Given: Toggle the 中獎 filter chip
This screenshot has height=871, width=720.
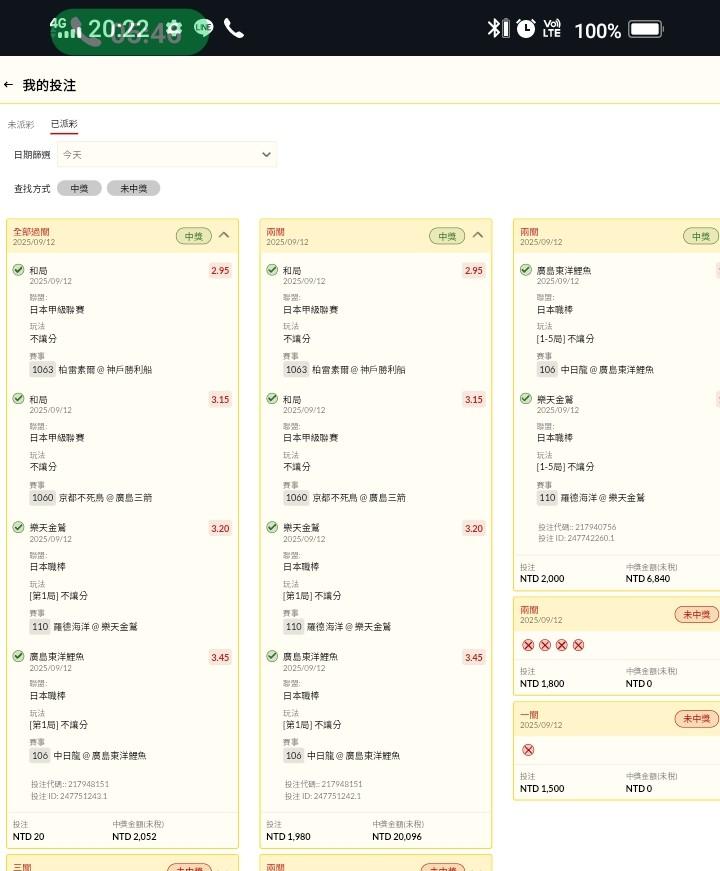Looking at the screenshot, I should tap(79, 188).
